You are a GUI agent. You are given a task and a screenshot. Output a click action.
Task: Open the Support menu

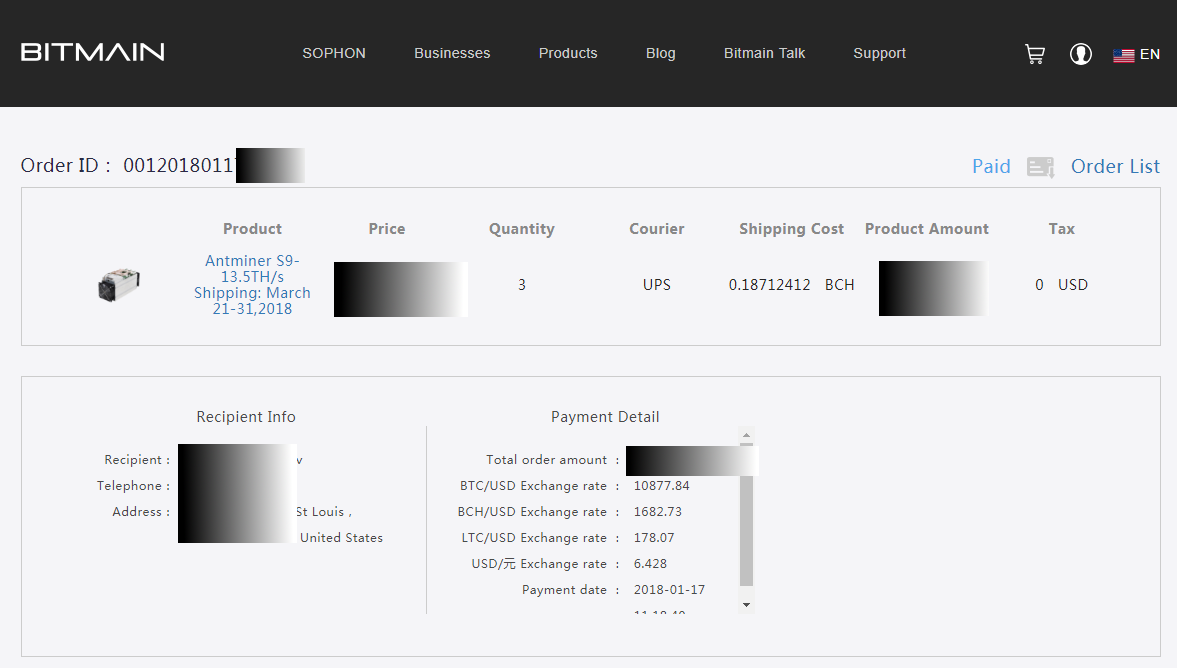point(879,53)
